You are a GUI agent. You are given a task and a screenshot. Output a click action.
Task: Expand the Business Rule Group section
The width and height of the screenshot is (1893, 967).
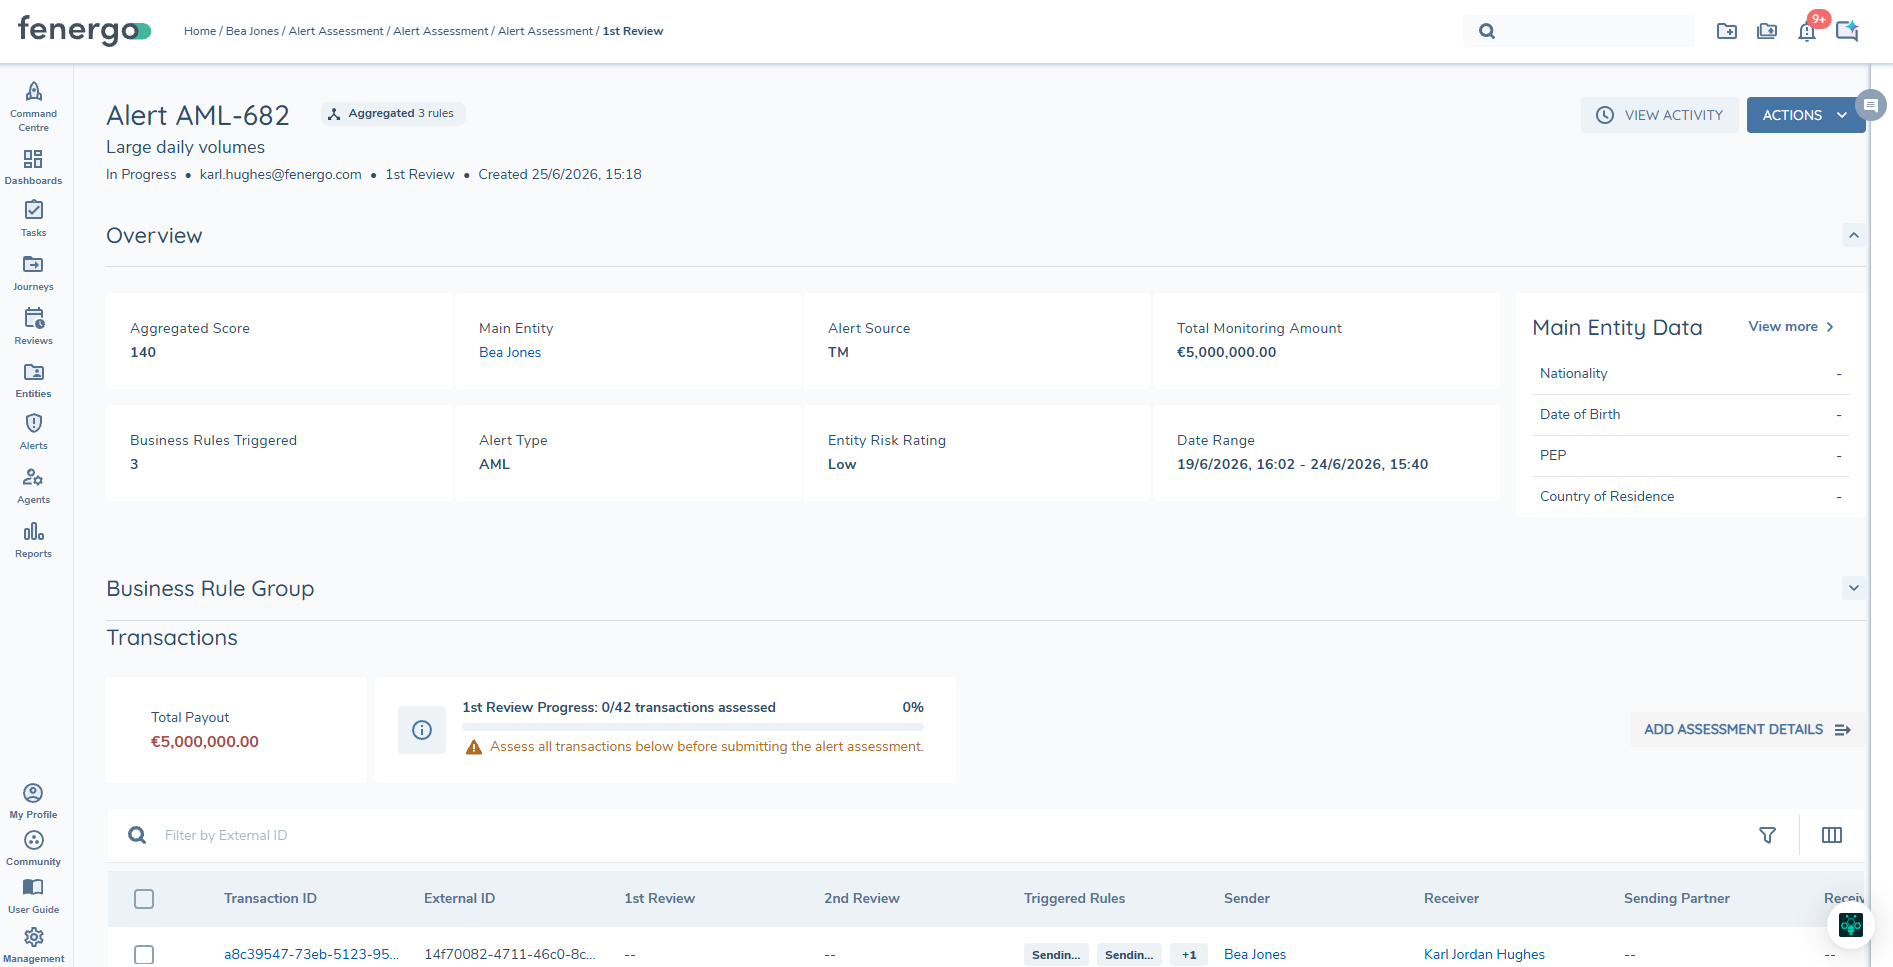pos(1854,588)
